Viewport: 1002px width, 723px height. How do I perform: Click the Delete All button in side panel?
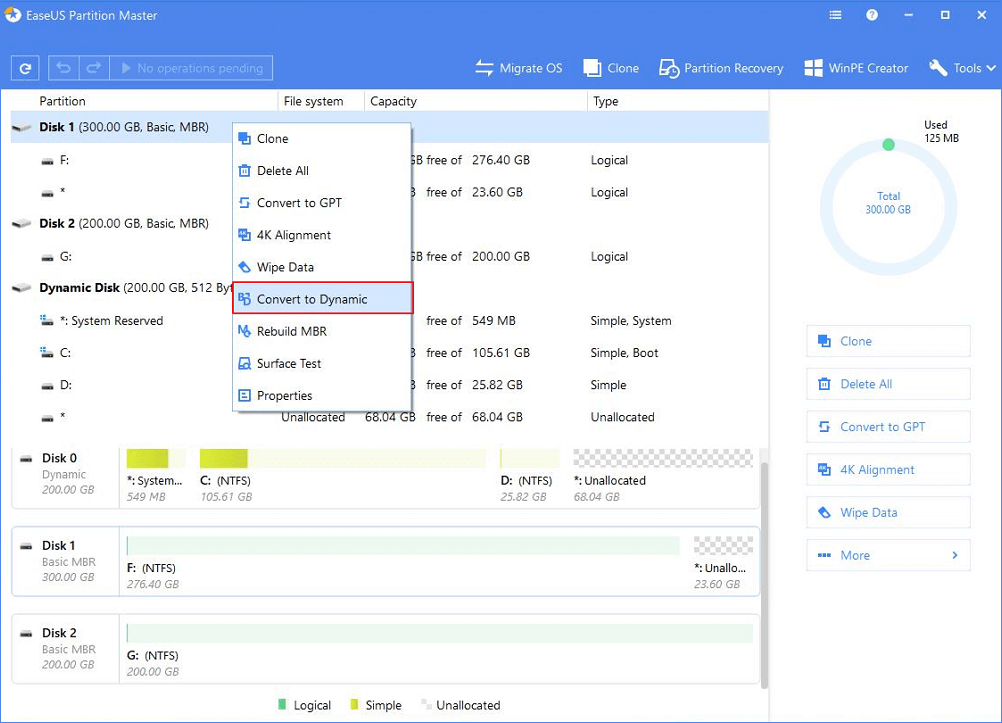[888, 384]
